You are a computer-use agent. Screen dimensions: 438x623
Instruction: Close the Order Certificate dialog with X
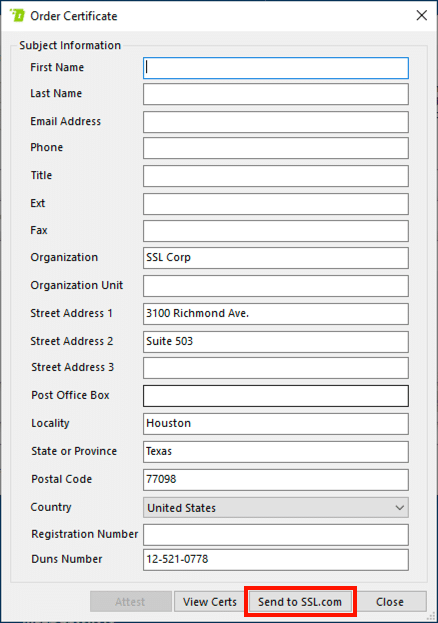coord(421,15)
